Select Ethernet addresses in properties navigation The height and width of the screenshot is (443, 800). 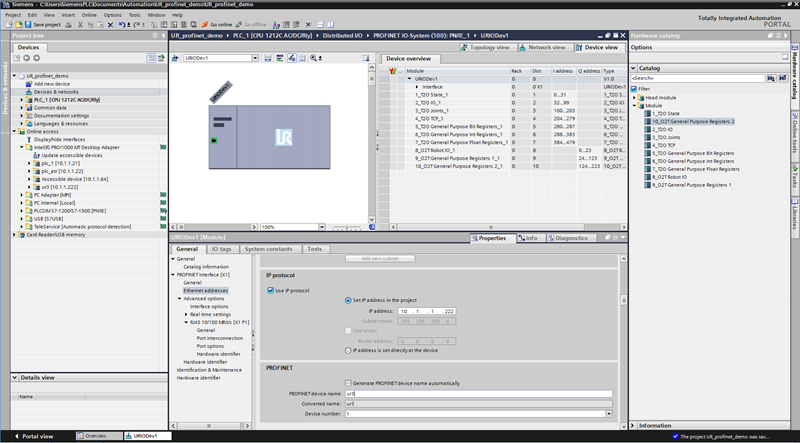click(x=206, y=290)
